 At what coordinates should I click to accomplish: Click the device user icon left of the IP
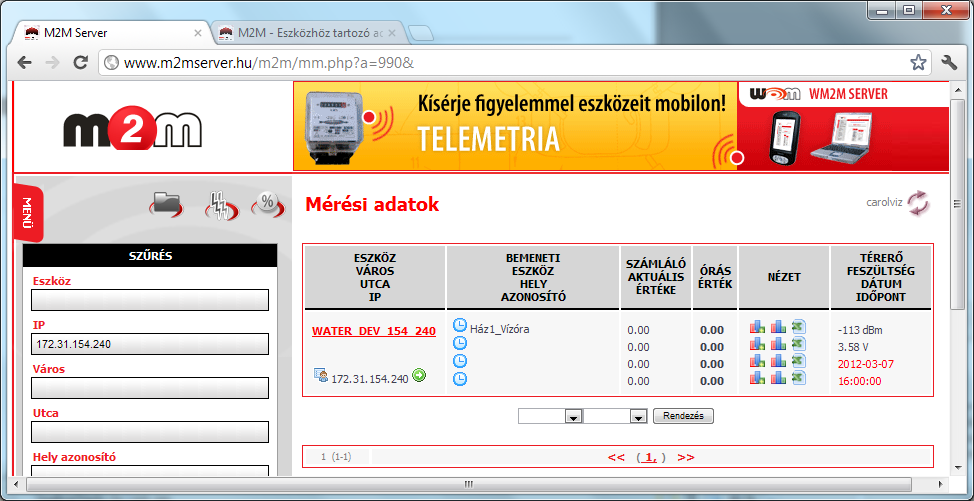pos(321,376)
